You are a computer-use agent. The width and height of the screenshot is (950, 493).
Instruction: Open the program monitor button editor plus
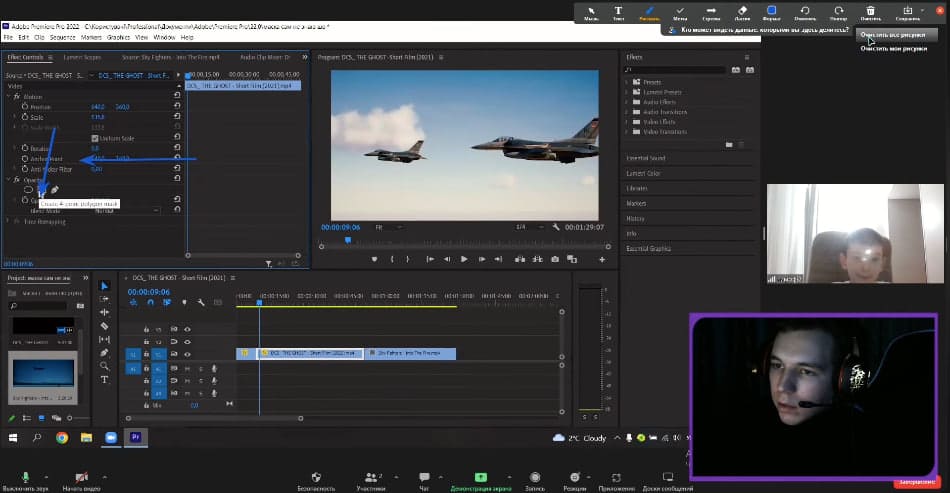pyautogui.click(x=602, y=259)
